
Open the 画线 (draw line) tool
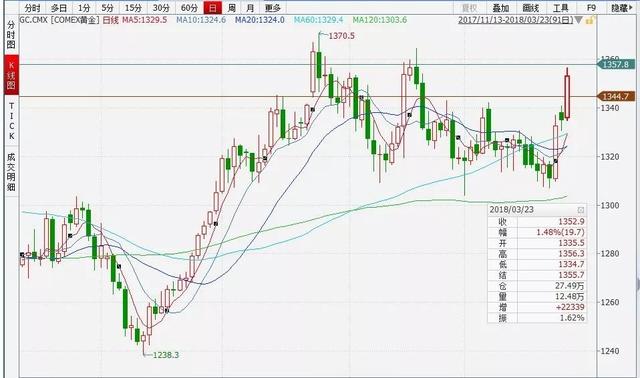[531, 8]
